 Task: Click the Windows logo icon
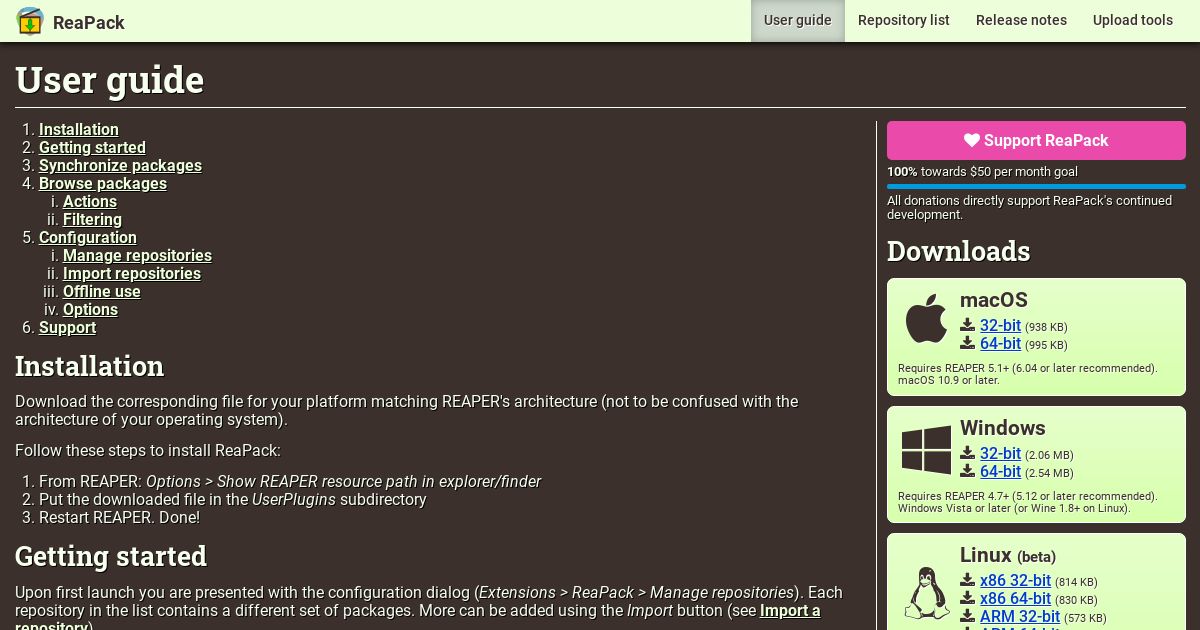(927, 450)
